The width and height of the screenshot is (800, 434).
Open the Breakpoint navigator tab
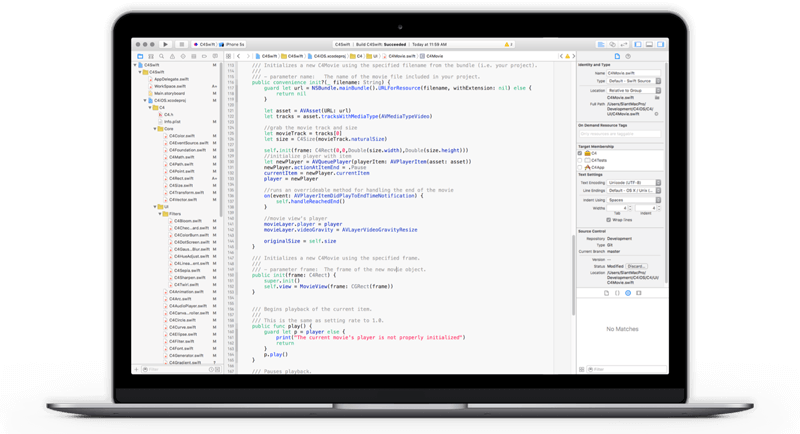tap(204, 56)
